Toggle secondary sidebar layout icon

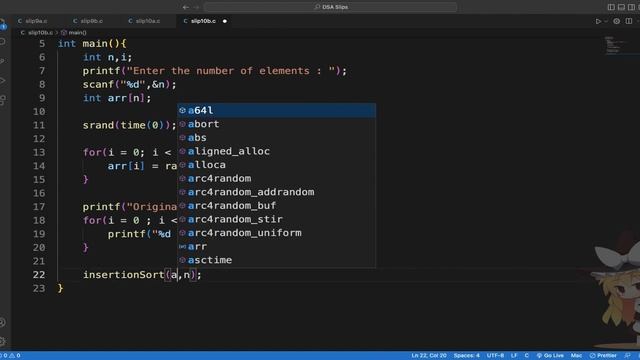pos(631,7)
